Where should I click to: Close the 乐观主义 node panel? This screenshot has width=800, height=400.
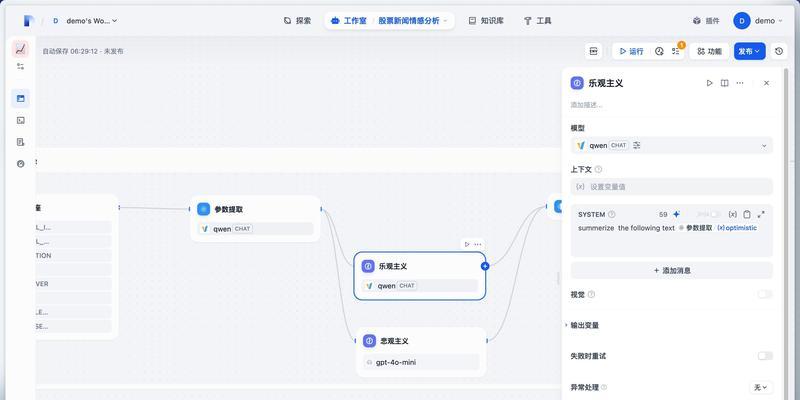coord(766,83)
